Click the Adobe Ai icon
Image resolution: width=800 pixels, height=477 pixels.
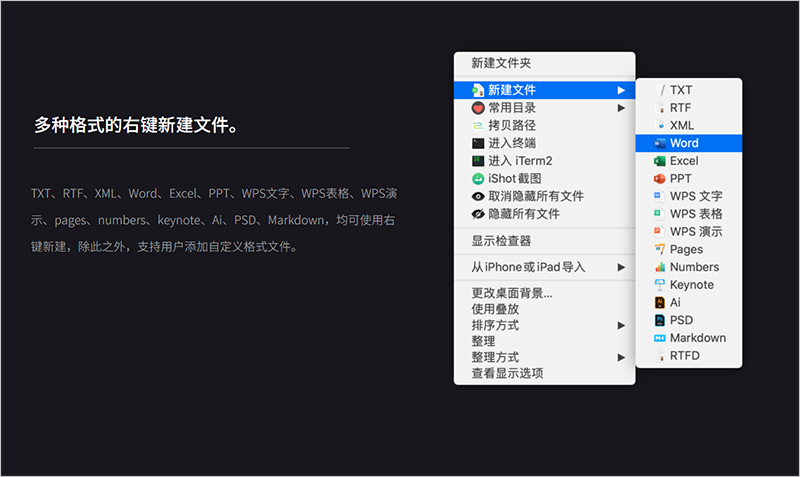pyautogui.click(x=660, y=303)
